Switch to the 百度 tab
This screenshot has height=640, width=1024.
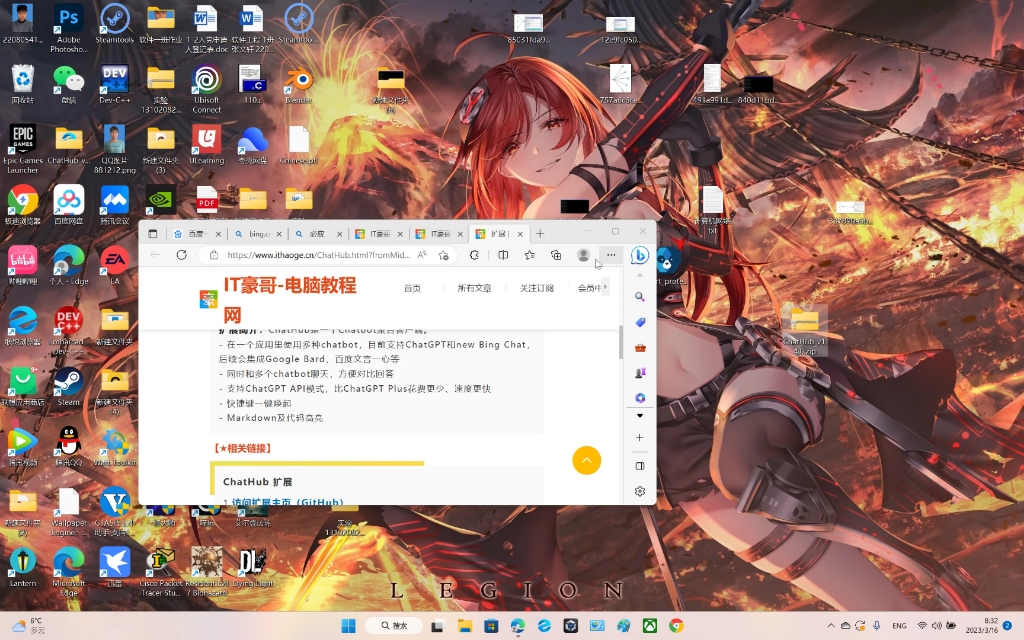point(196,234)
